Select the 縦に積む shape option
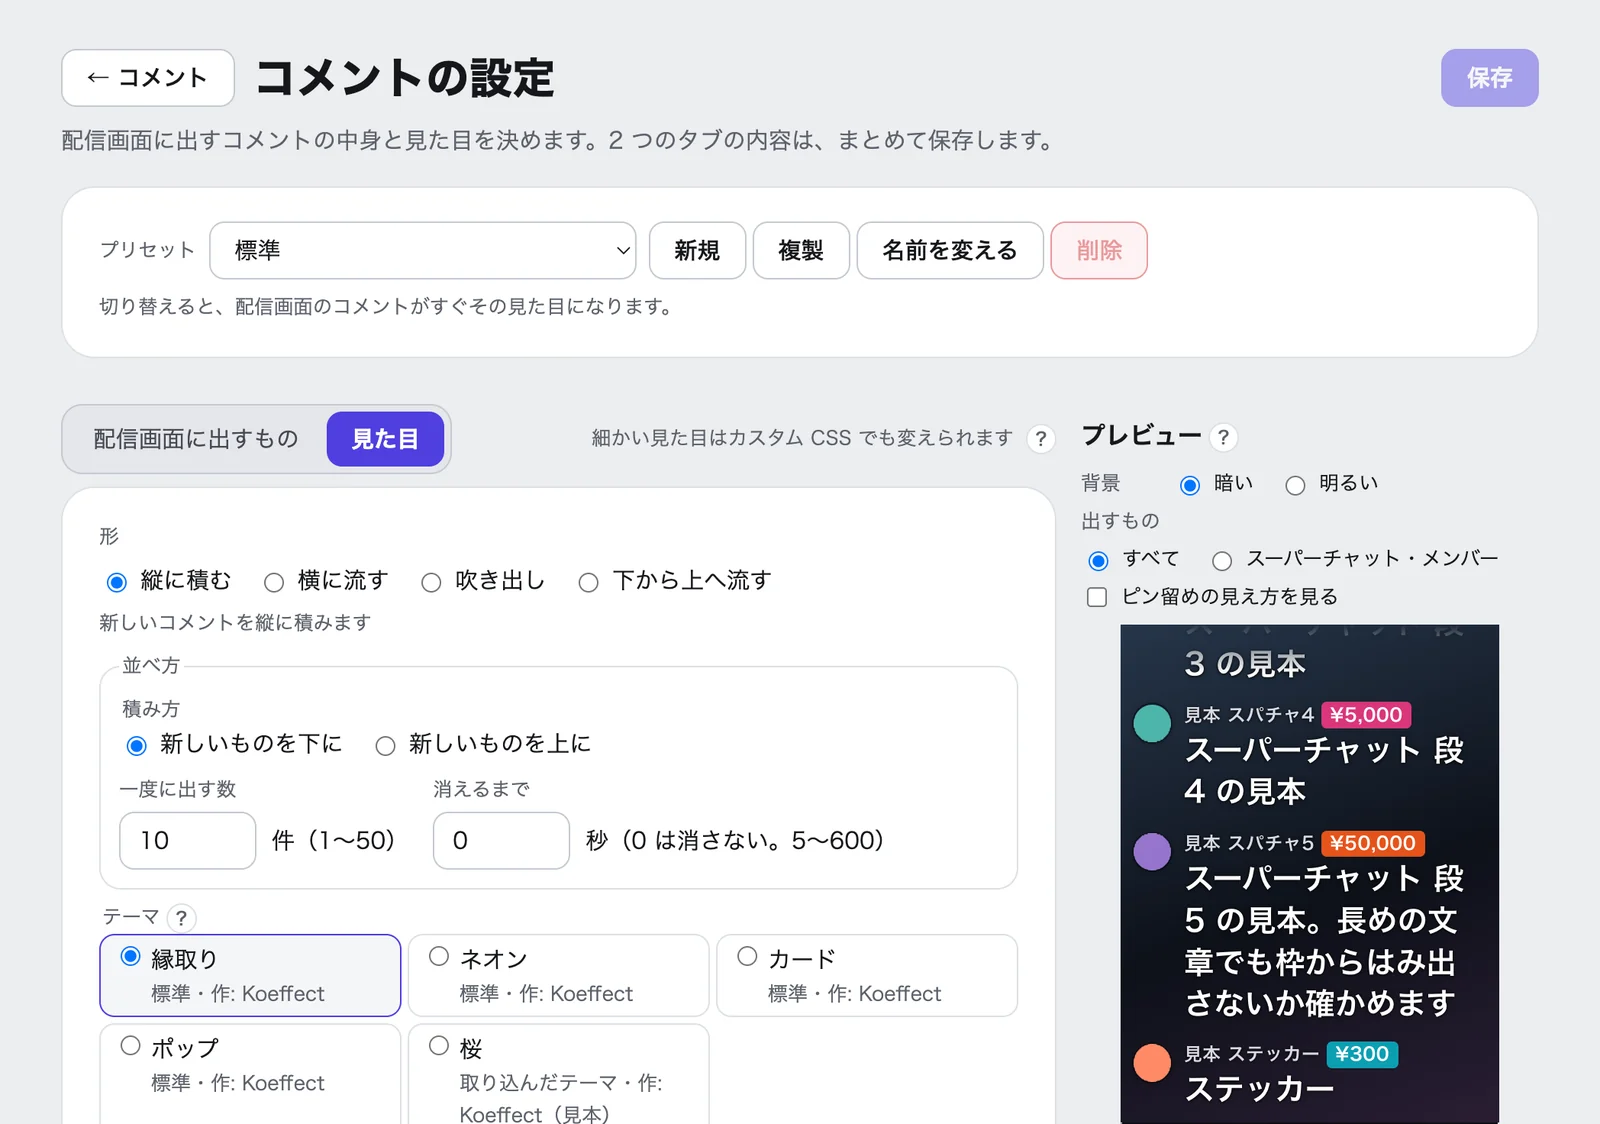Screen dimensions: 1600x1124 (168, 581)
